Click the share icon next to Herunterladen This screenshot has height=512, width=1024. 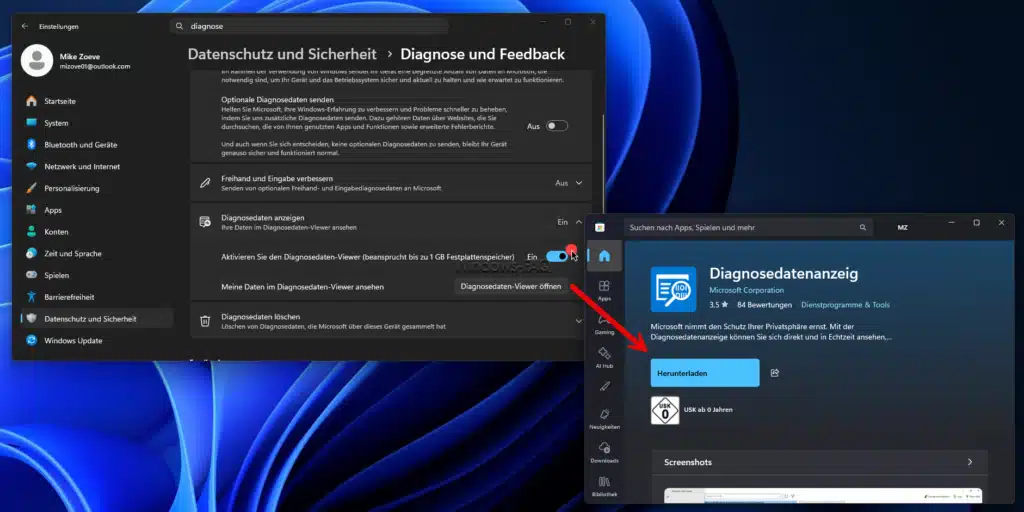775,373
